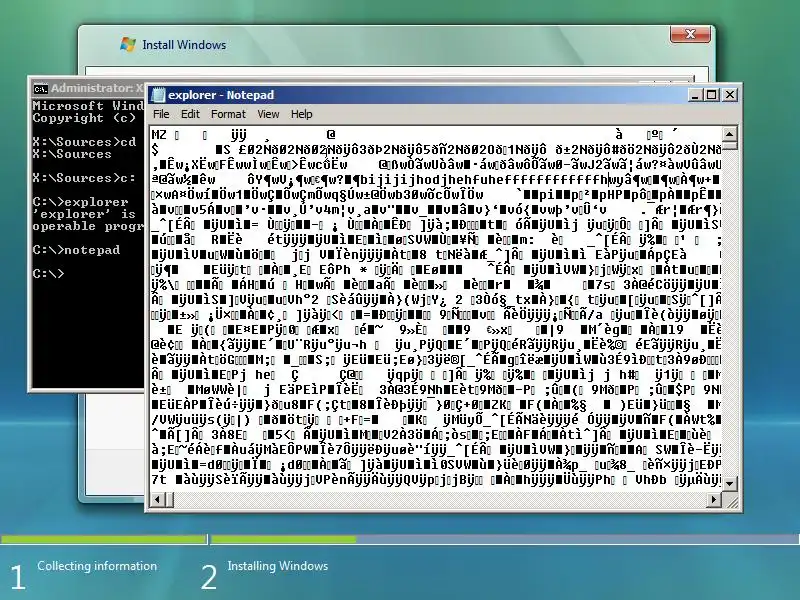This screenshot has height=600, width=800.
Task: Click the step 1 progress bar
Action: click(x=103, y=539)
